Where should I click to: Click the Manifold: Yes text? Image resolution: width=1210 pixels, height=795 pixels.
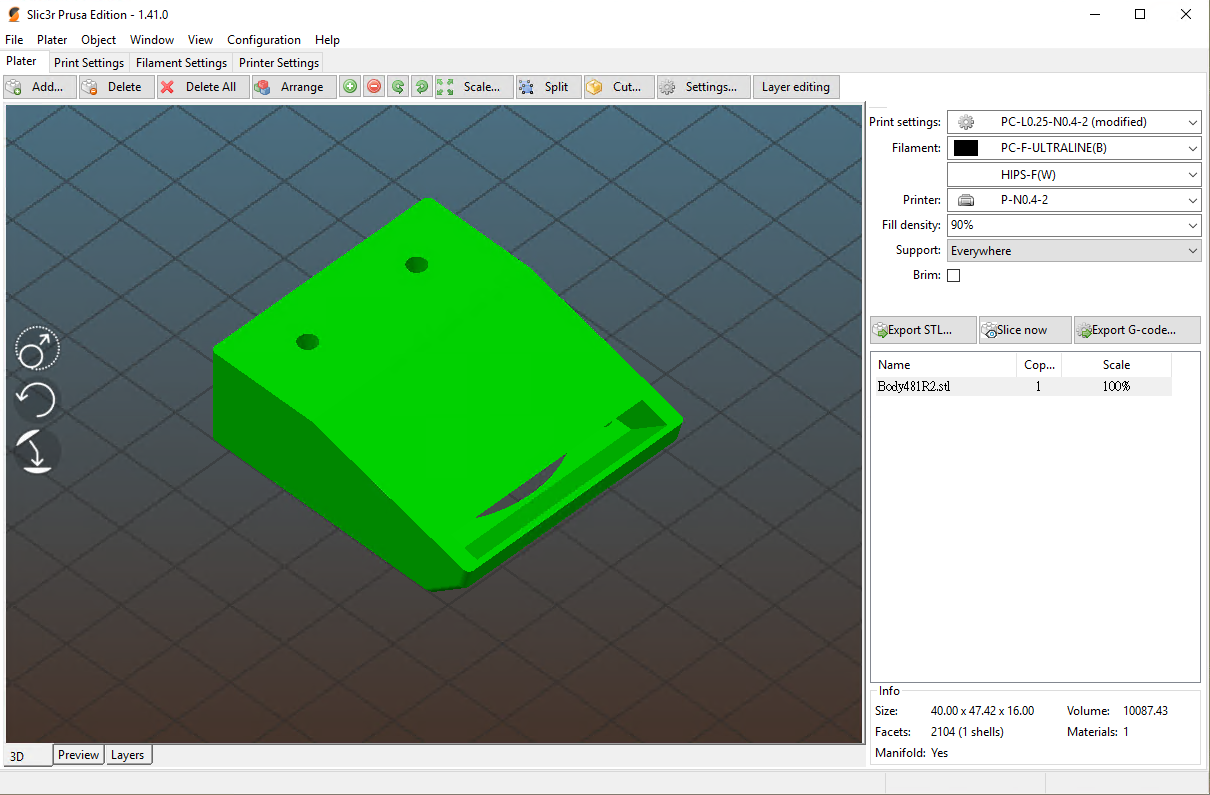coord(911,753)
